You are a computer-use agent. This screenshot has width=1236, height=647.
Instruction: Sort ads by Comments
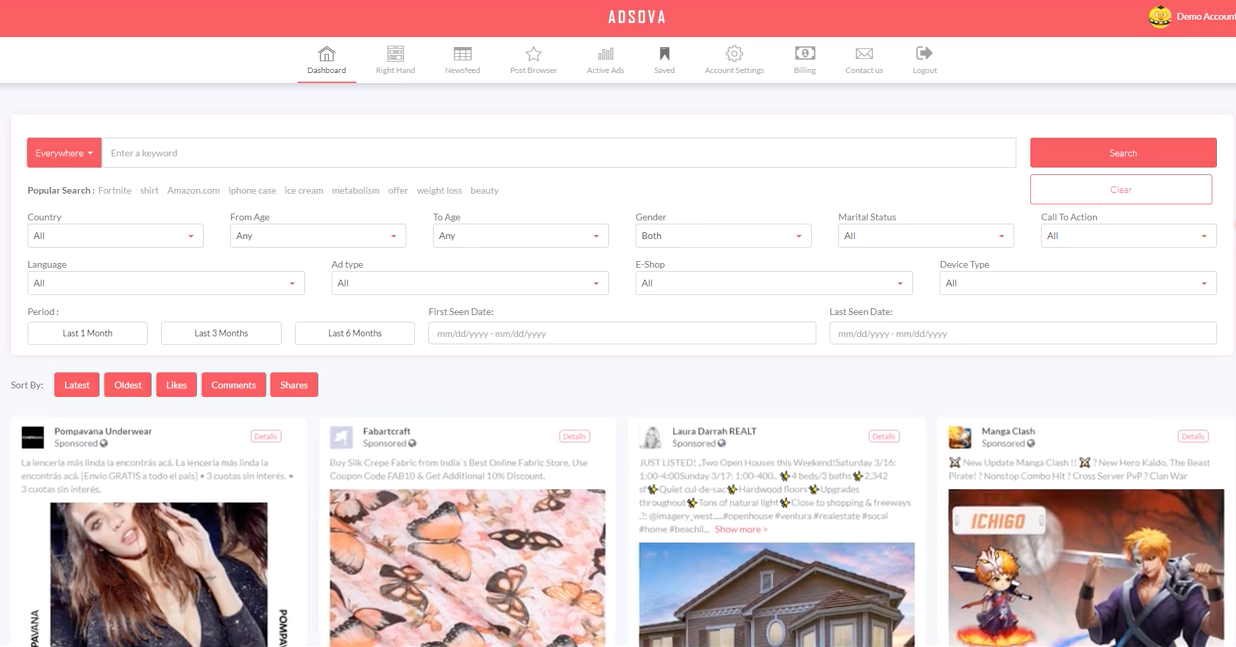click(233, 385)
